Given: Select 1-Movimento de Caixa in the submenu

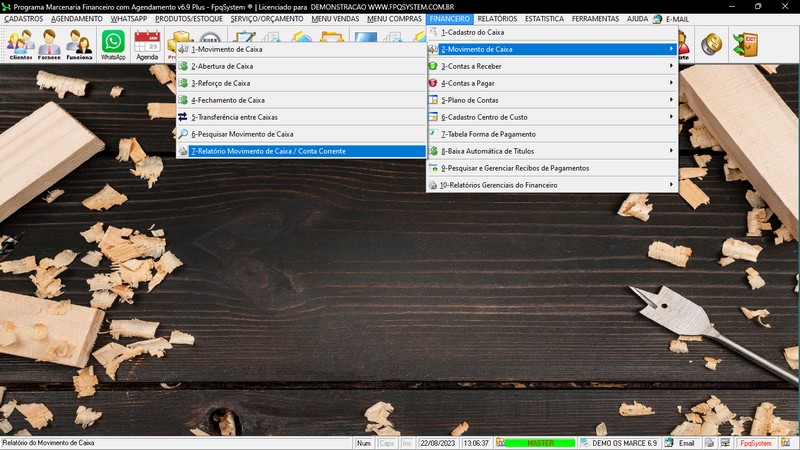Looking at the screenshot, I should tap(302, 49).
